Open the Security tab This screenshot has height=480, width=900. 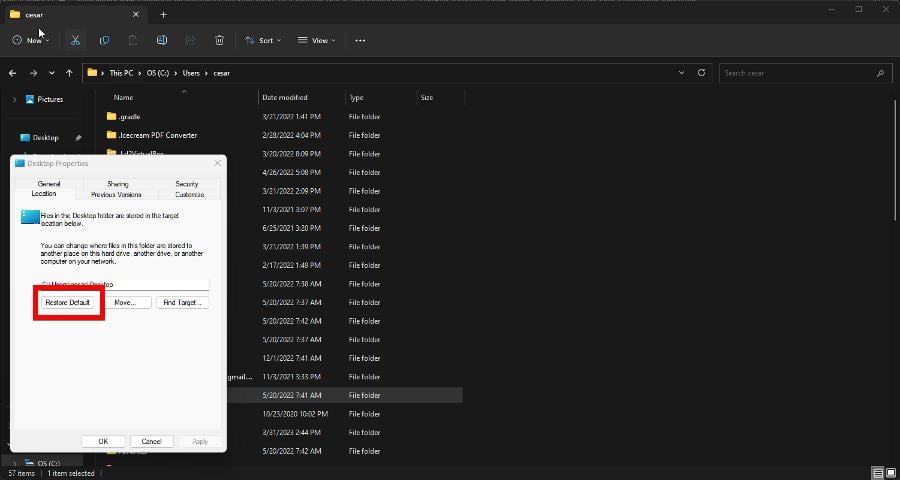(187, 184)
